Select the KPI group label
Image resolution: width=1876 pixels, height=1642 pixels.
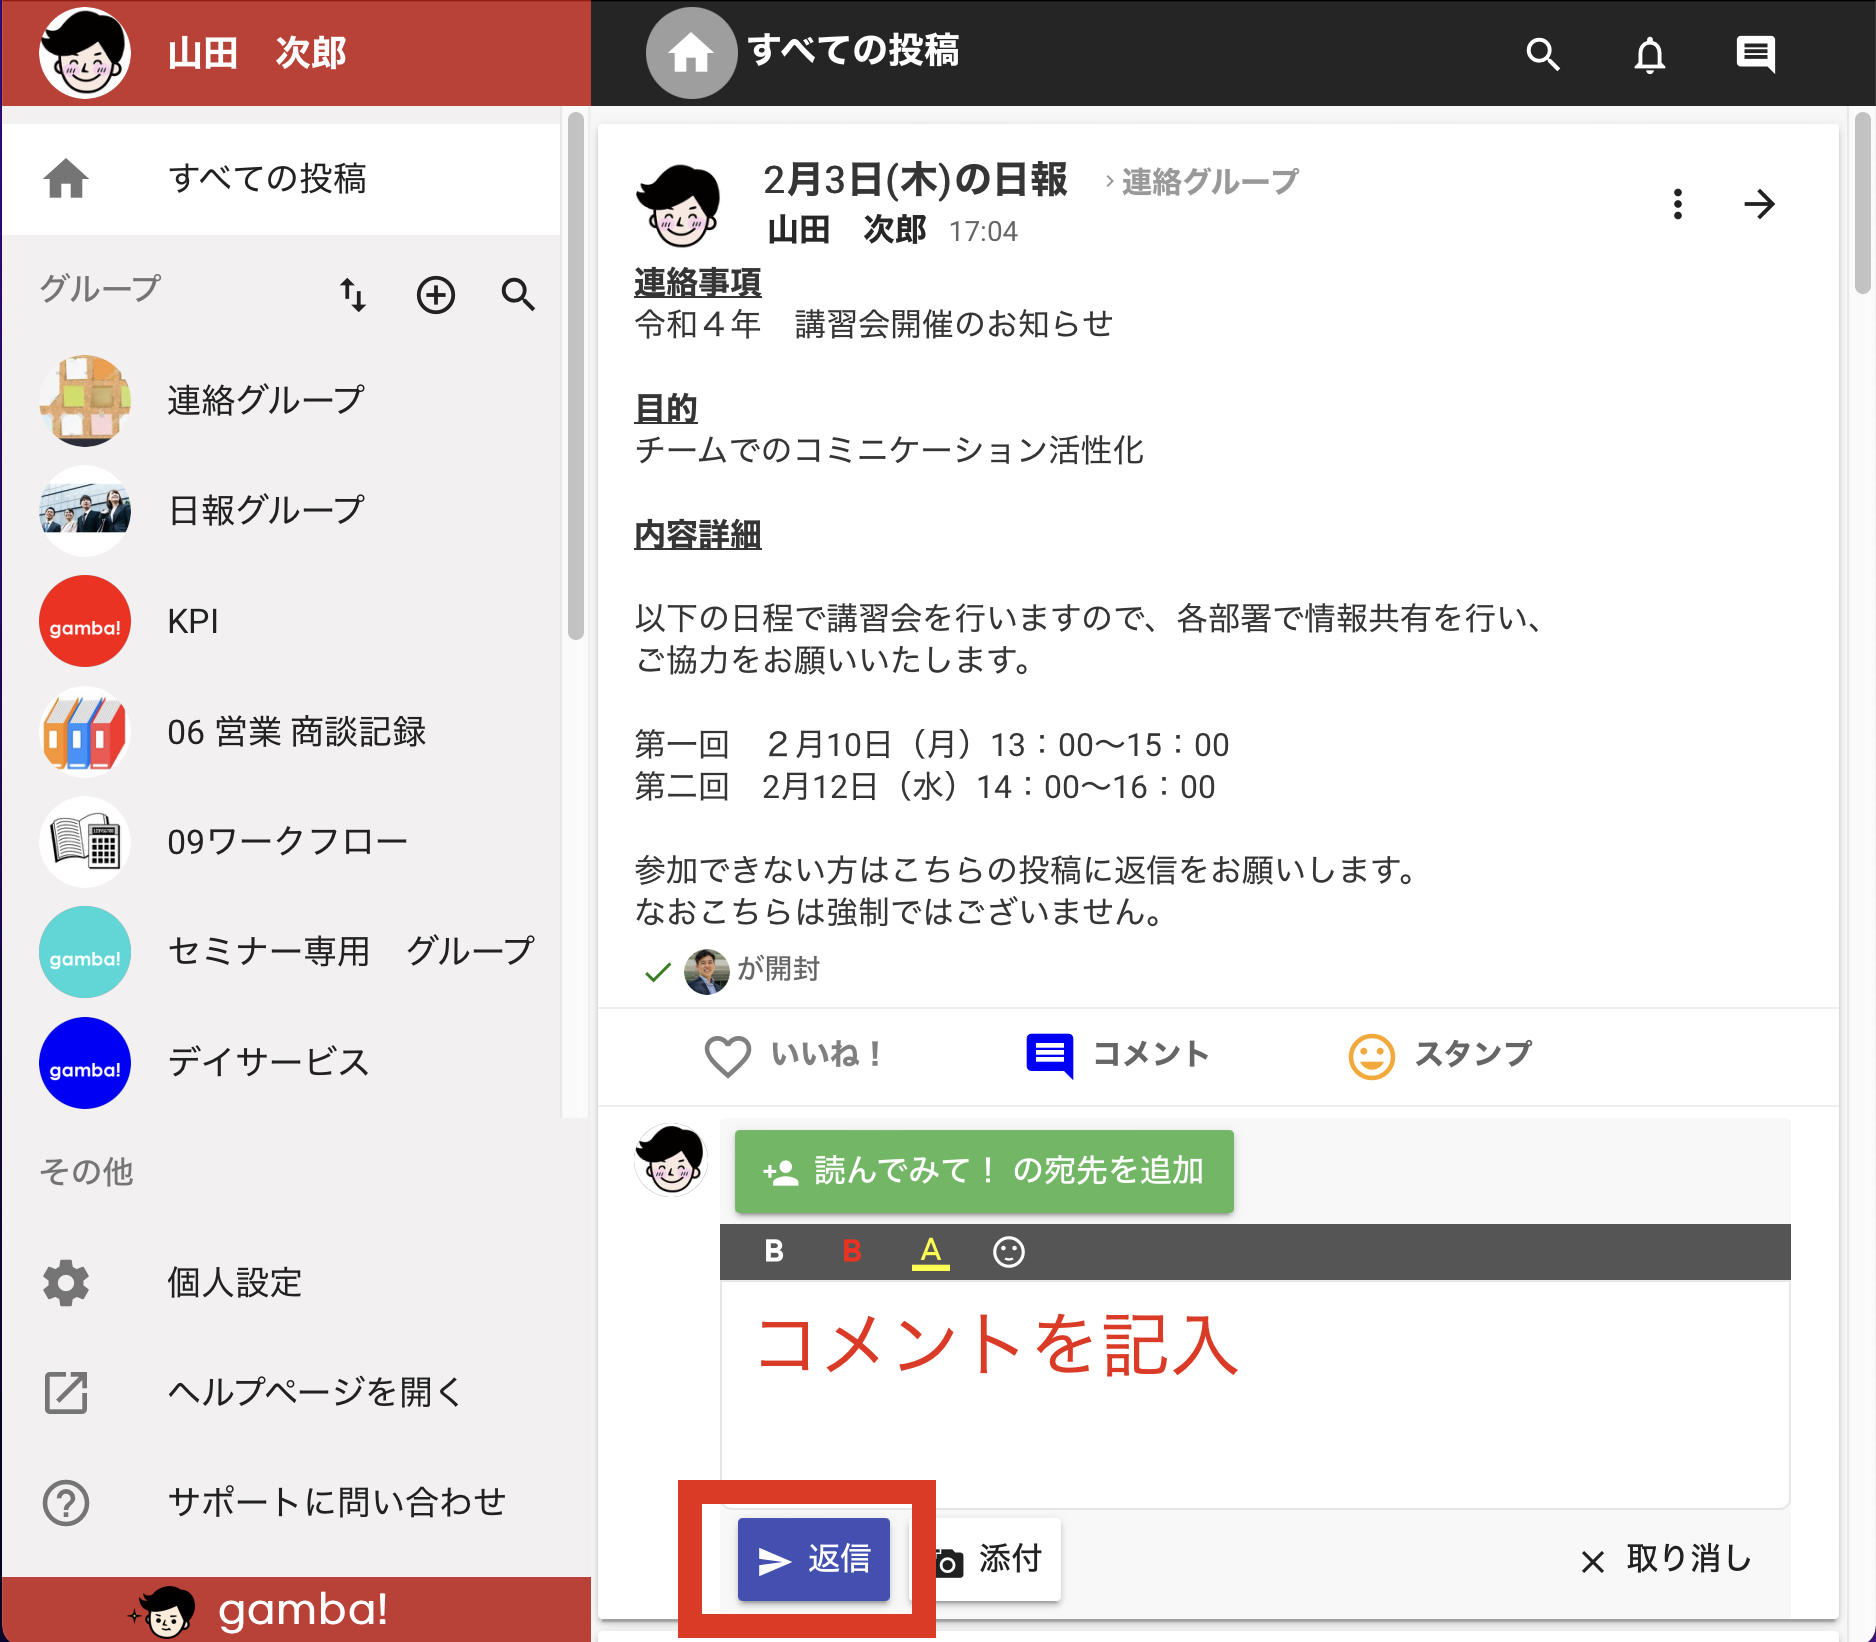tap(193, 621)
